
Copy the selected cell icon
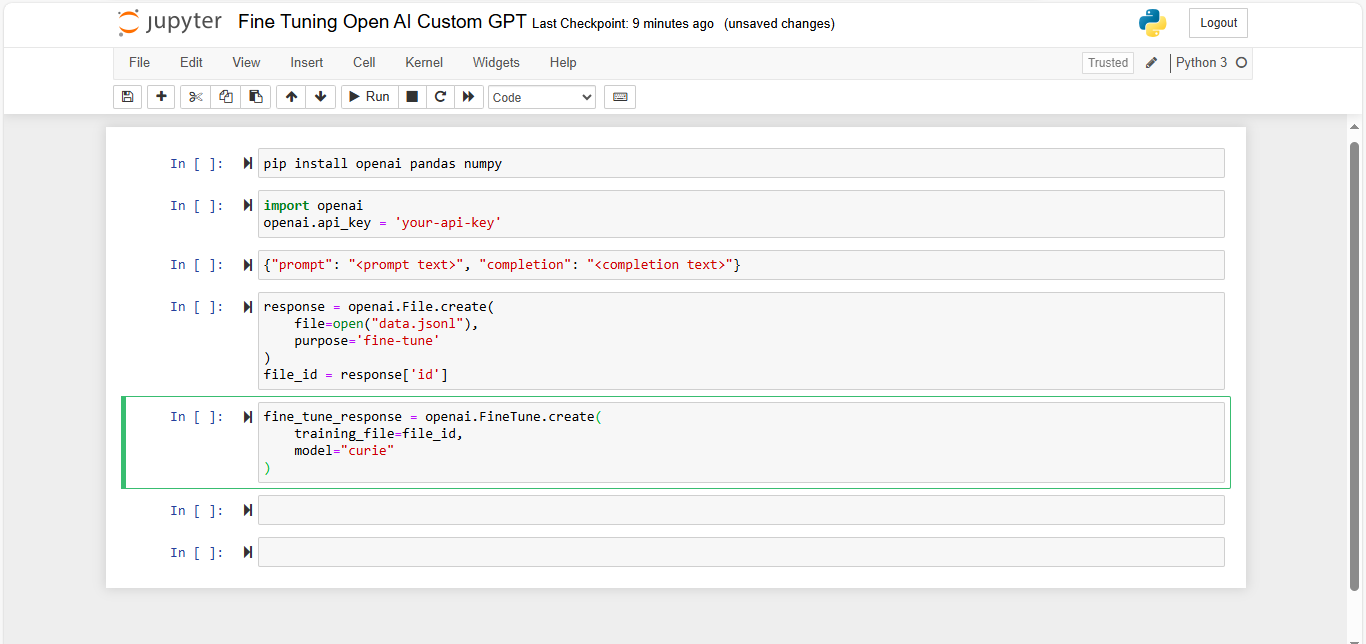(225, 96)
